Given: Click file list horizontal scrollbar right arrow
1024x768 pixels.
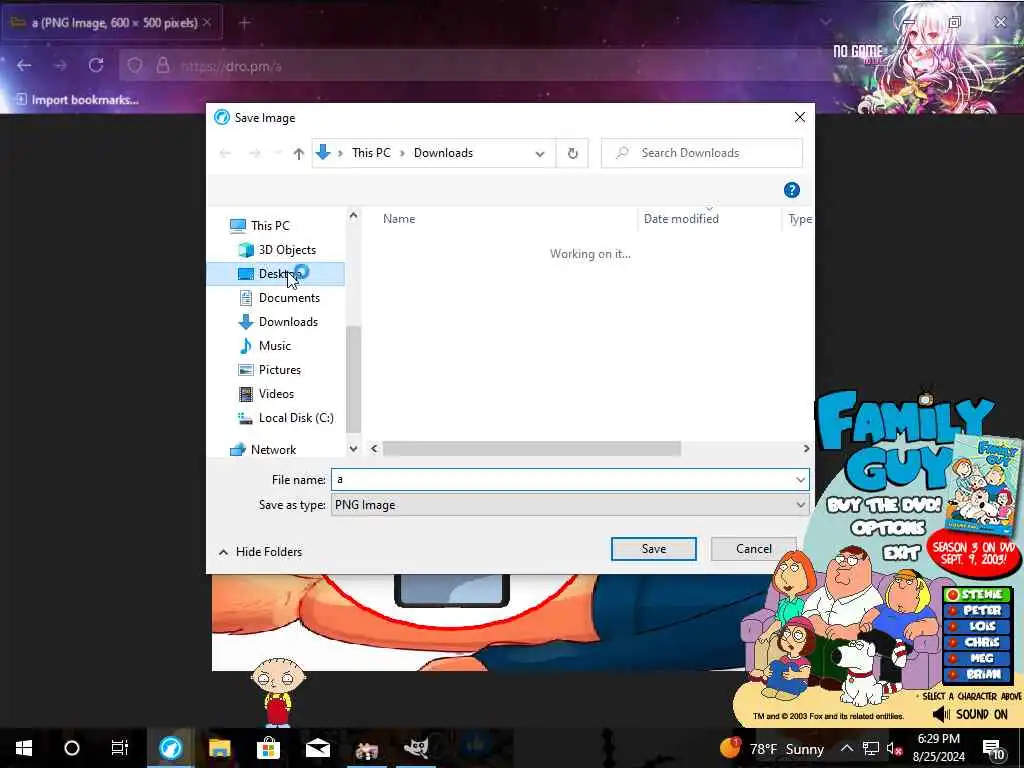Looking at the screenshot, I should pos(806,449).
